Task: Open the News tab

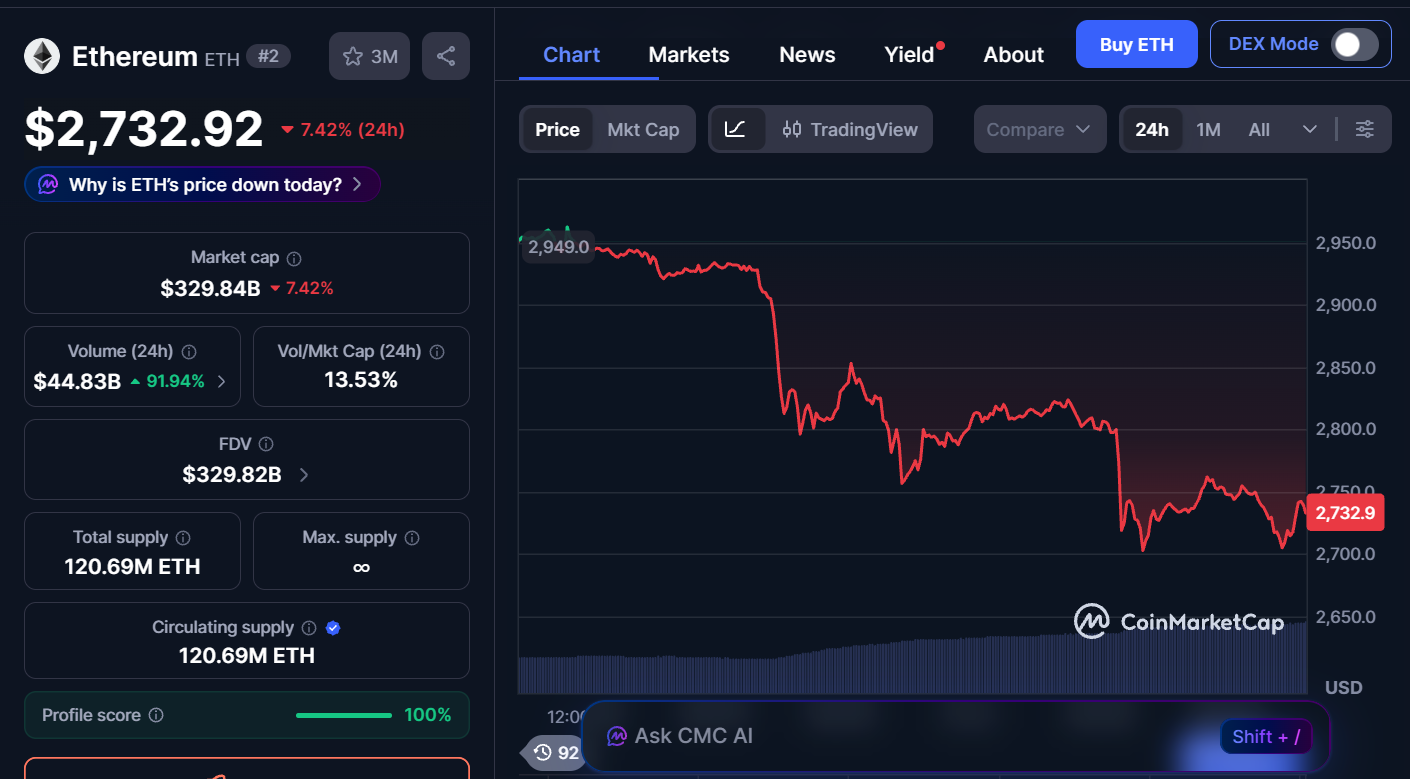Action: [x=807, y=54]
